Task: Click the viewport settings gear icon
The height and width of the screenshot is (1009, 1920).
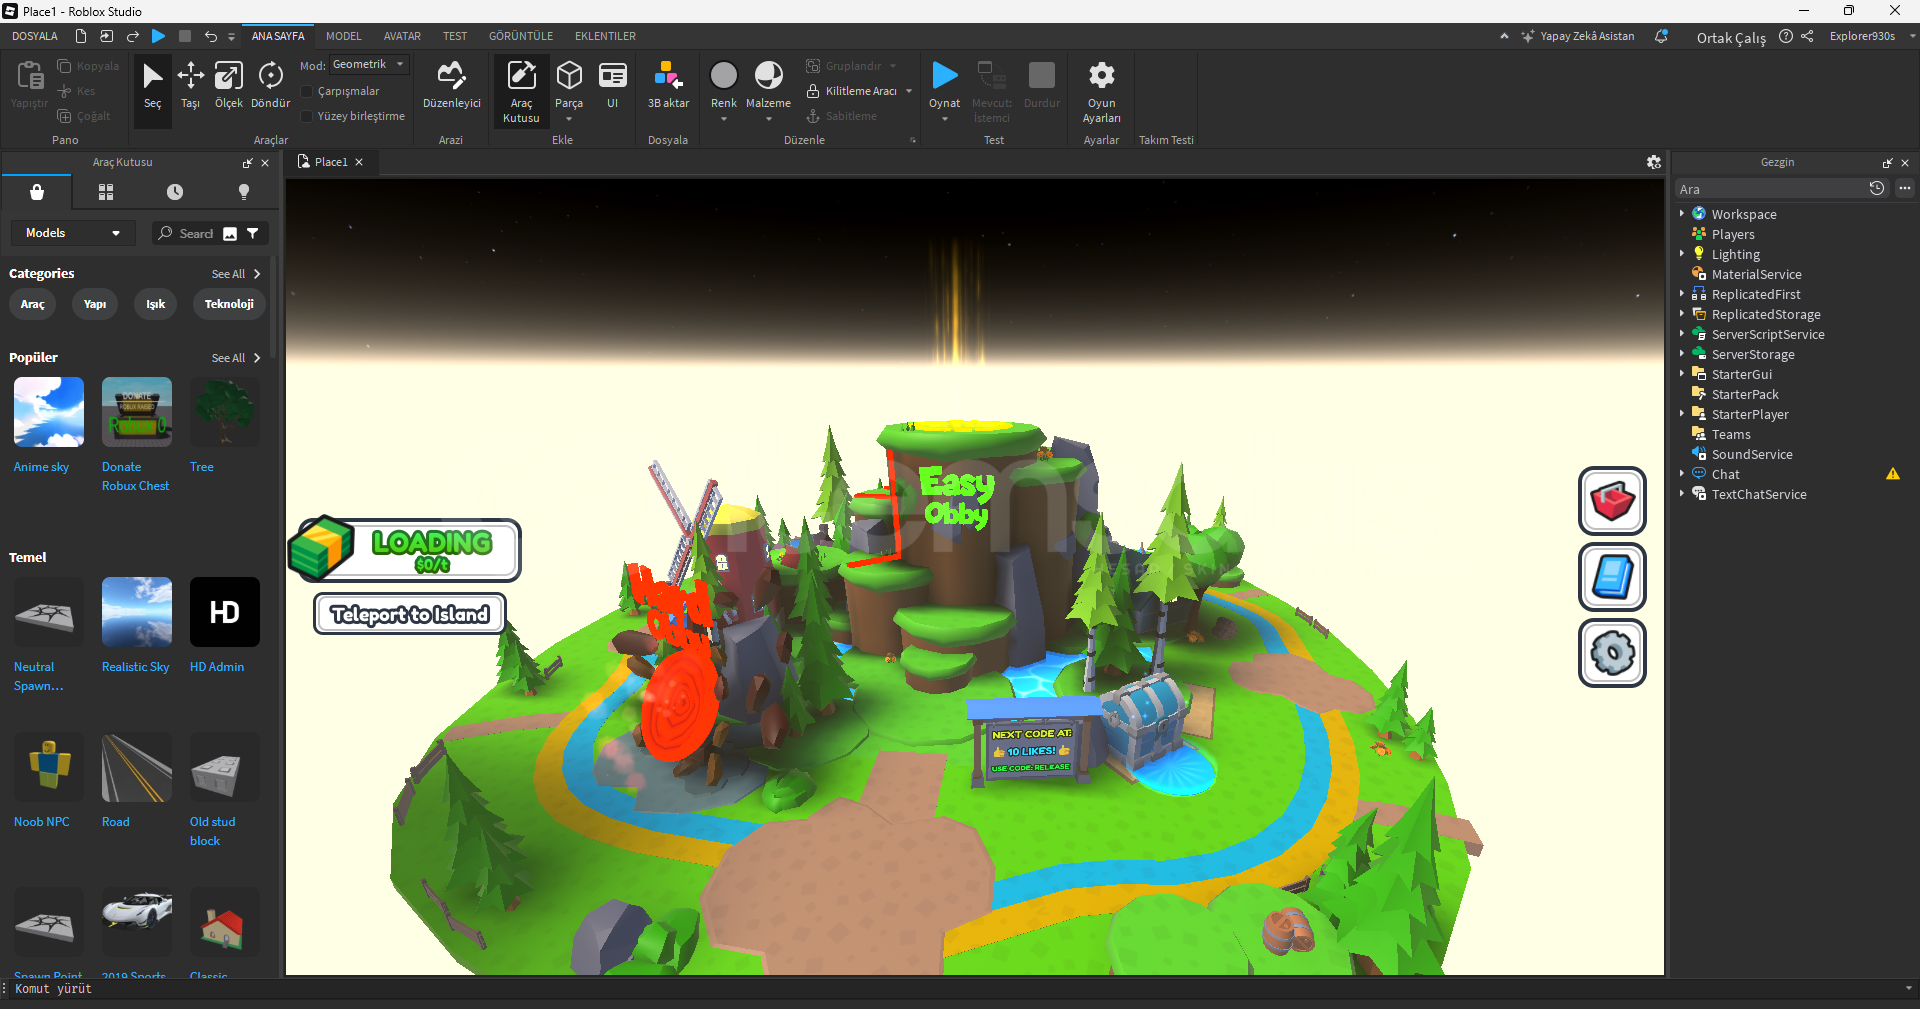Action: [x=1654, y=162]
